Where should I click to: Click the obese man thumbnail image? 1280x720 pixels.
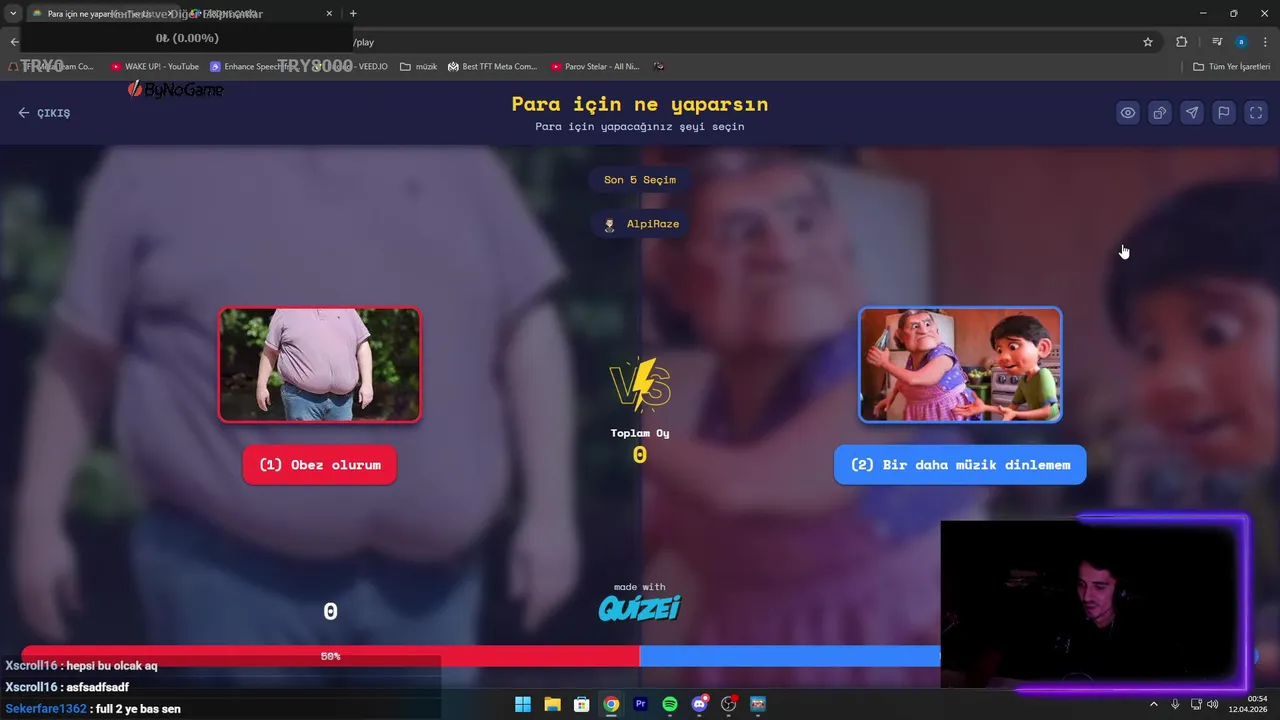pyautogui.click(x=320, y=365)
